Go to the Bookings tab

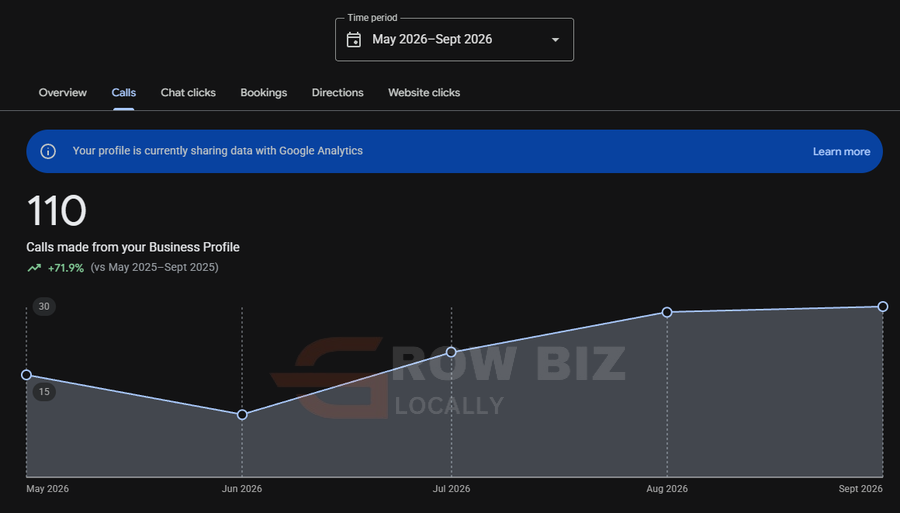pos(263,92)
